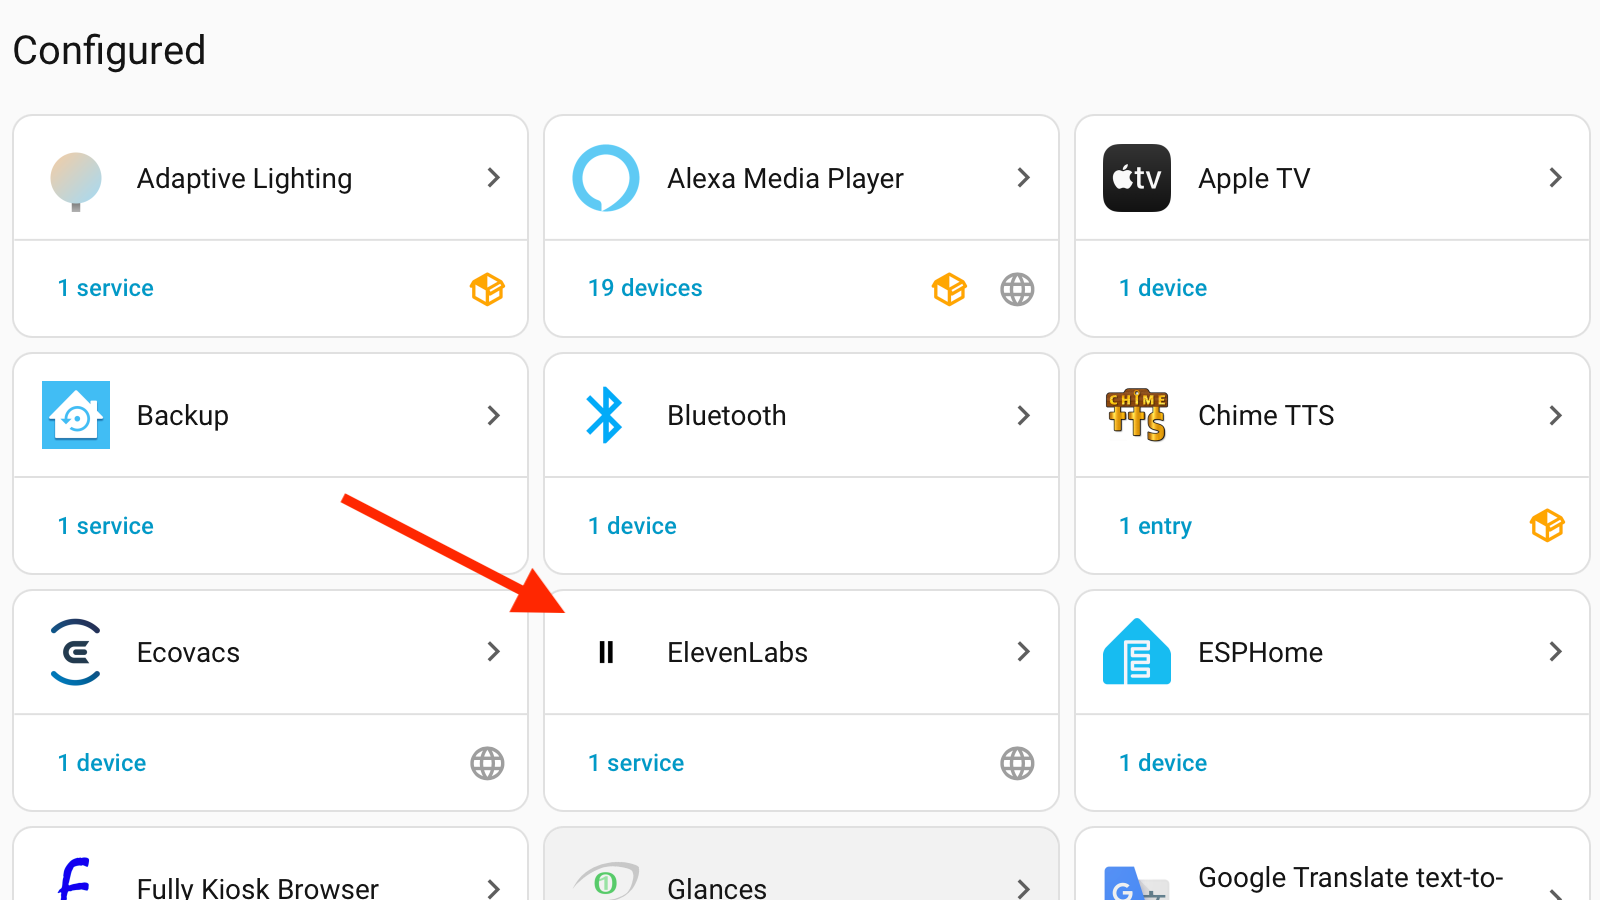Select the Alexa Media Player title text
Viewport: 1600px width, 900px height.
pos(785,179)
